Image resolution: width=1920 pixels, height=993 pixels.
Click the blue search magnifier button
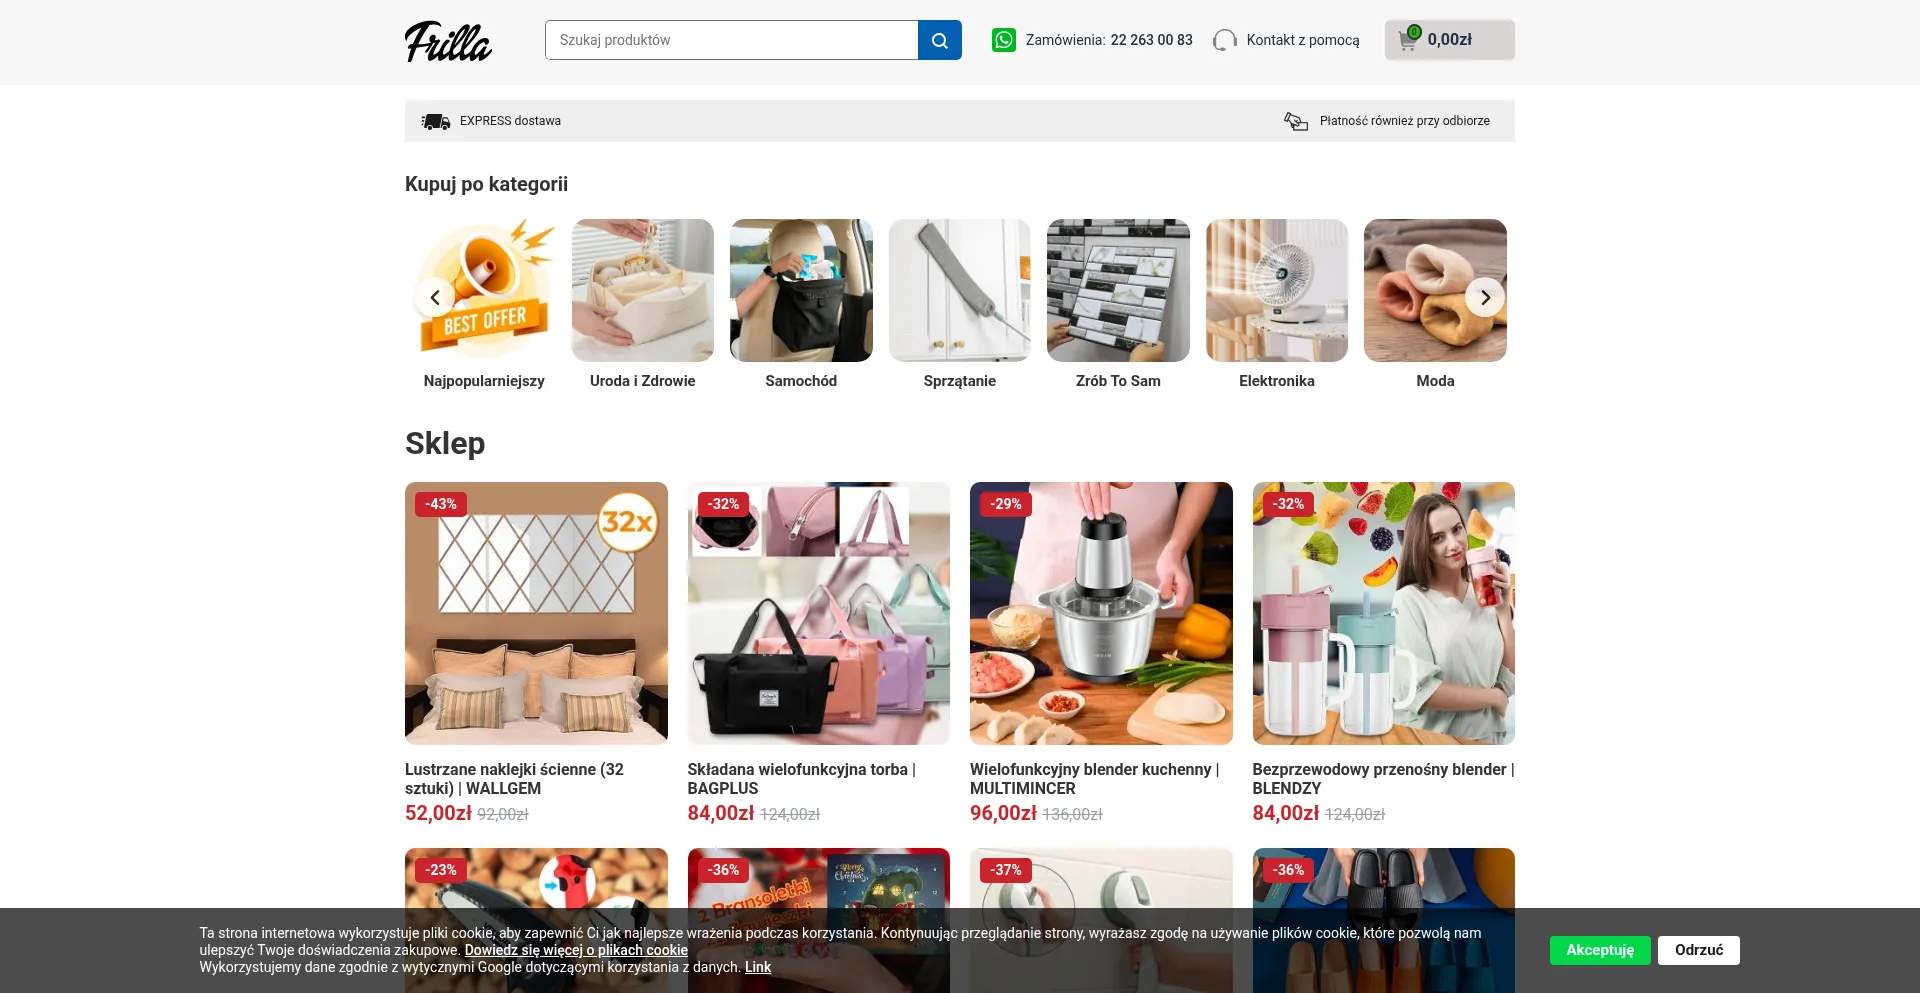pyautogui.click(x=939, y=40)
